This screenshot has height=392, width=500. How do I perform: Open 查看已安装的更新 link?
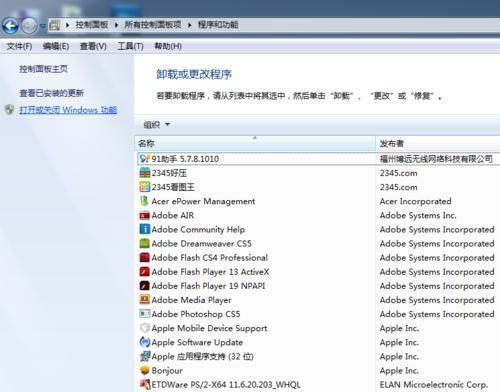click(x=51, y=93)
